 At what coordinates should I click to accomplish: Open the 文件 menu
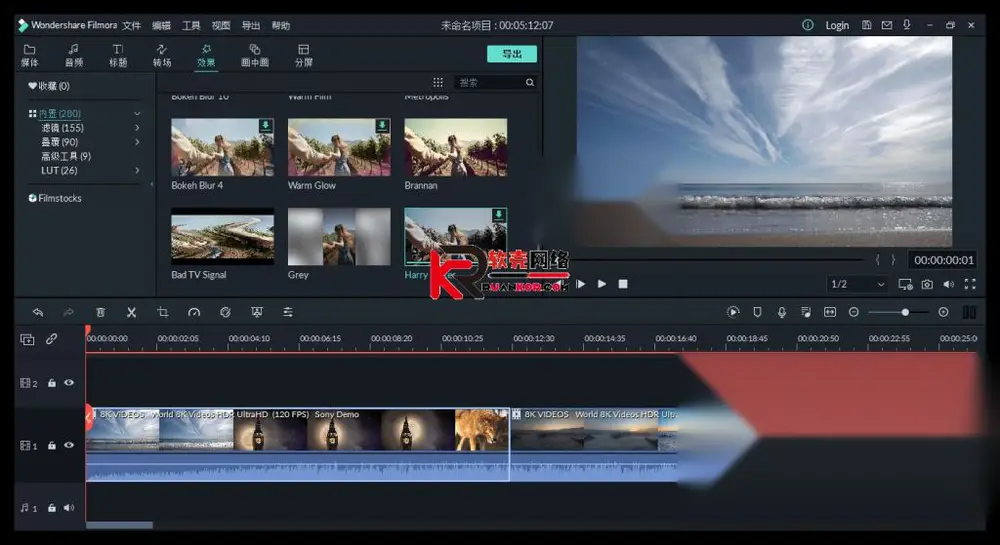(x=131, y=25)
